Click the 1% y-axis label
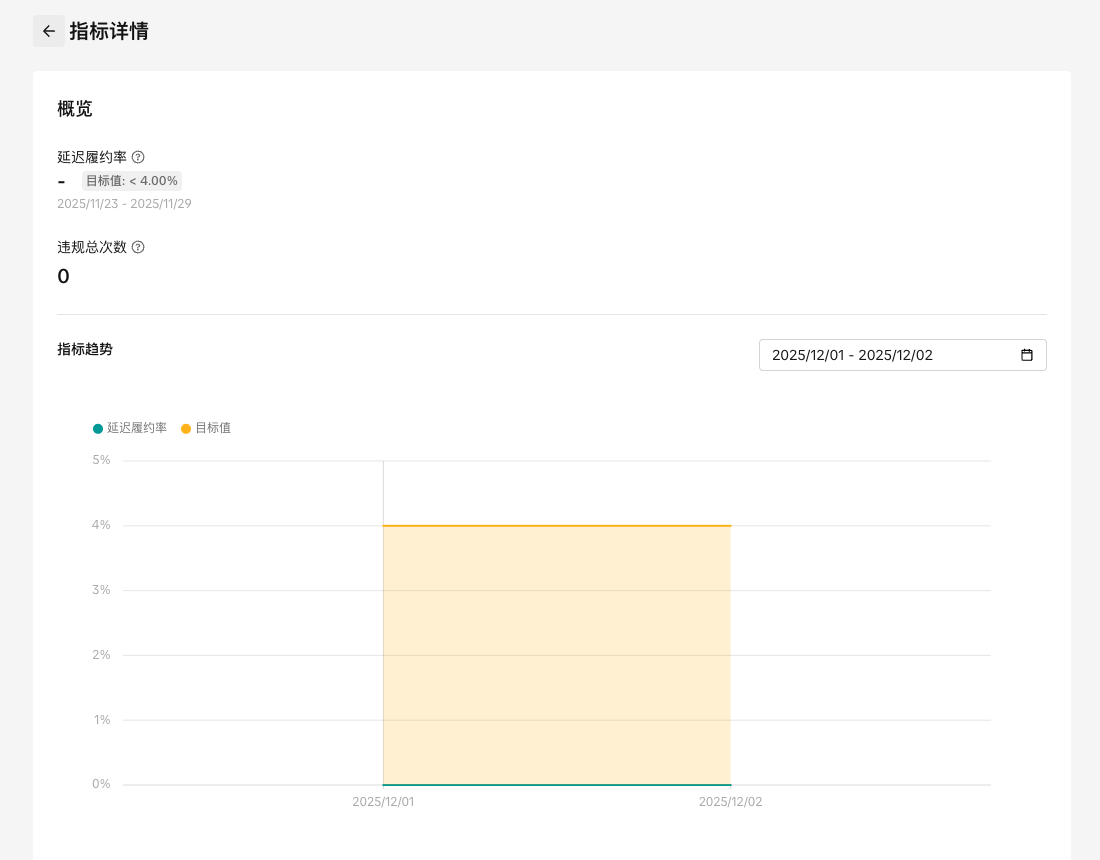 [x=101, y=720]
